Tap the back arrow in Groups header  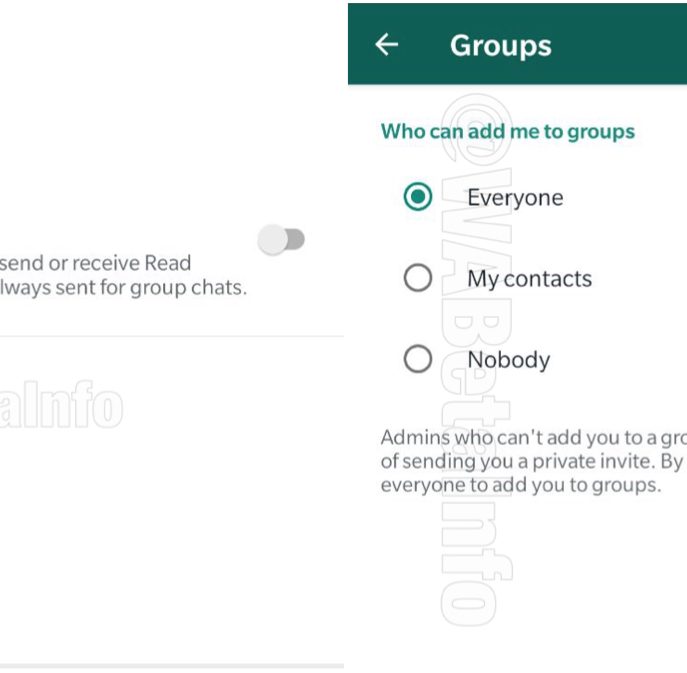point(386,45)
